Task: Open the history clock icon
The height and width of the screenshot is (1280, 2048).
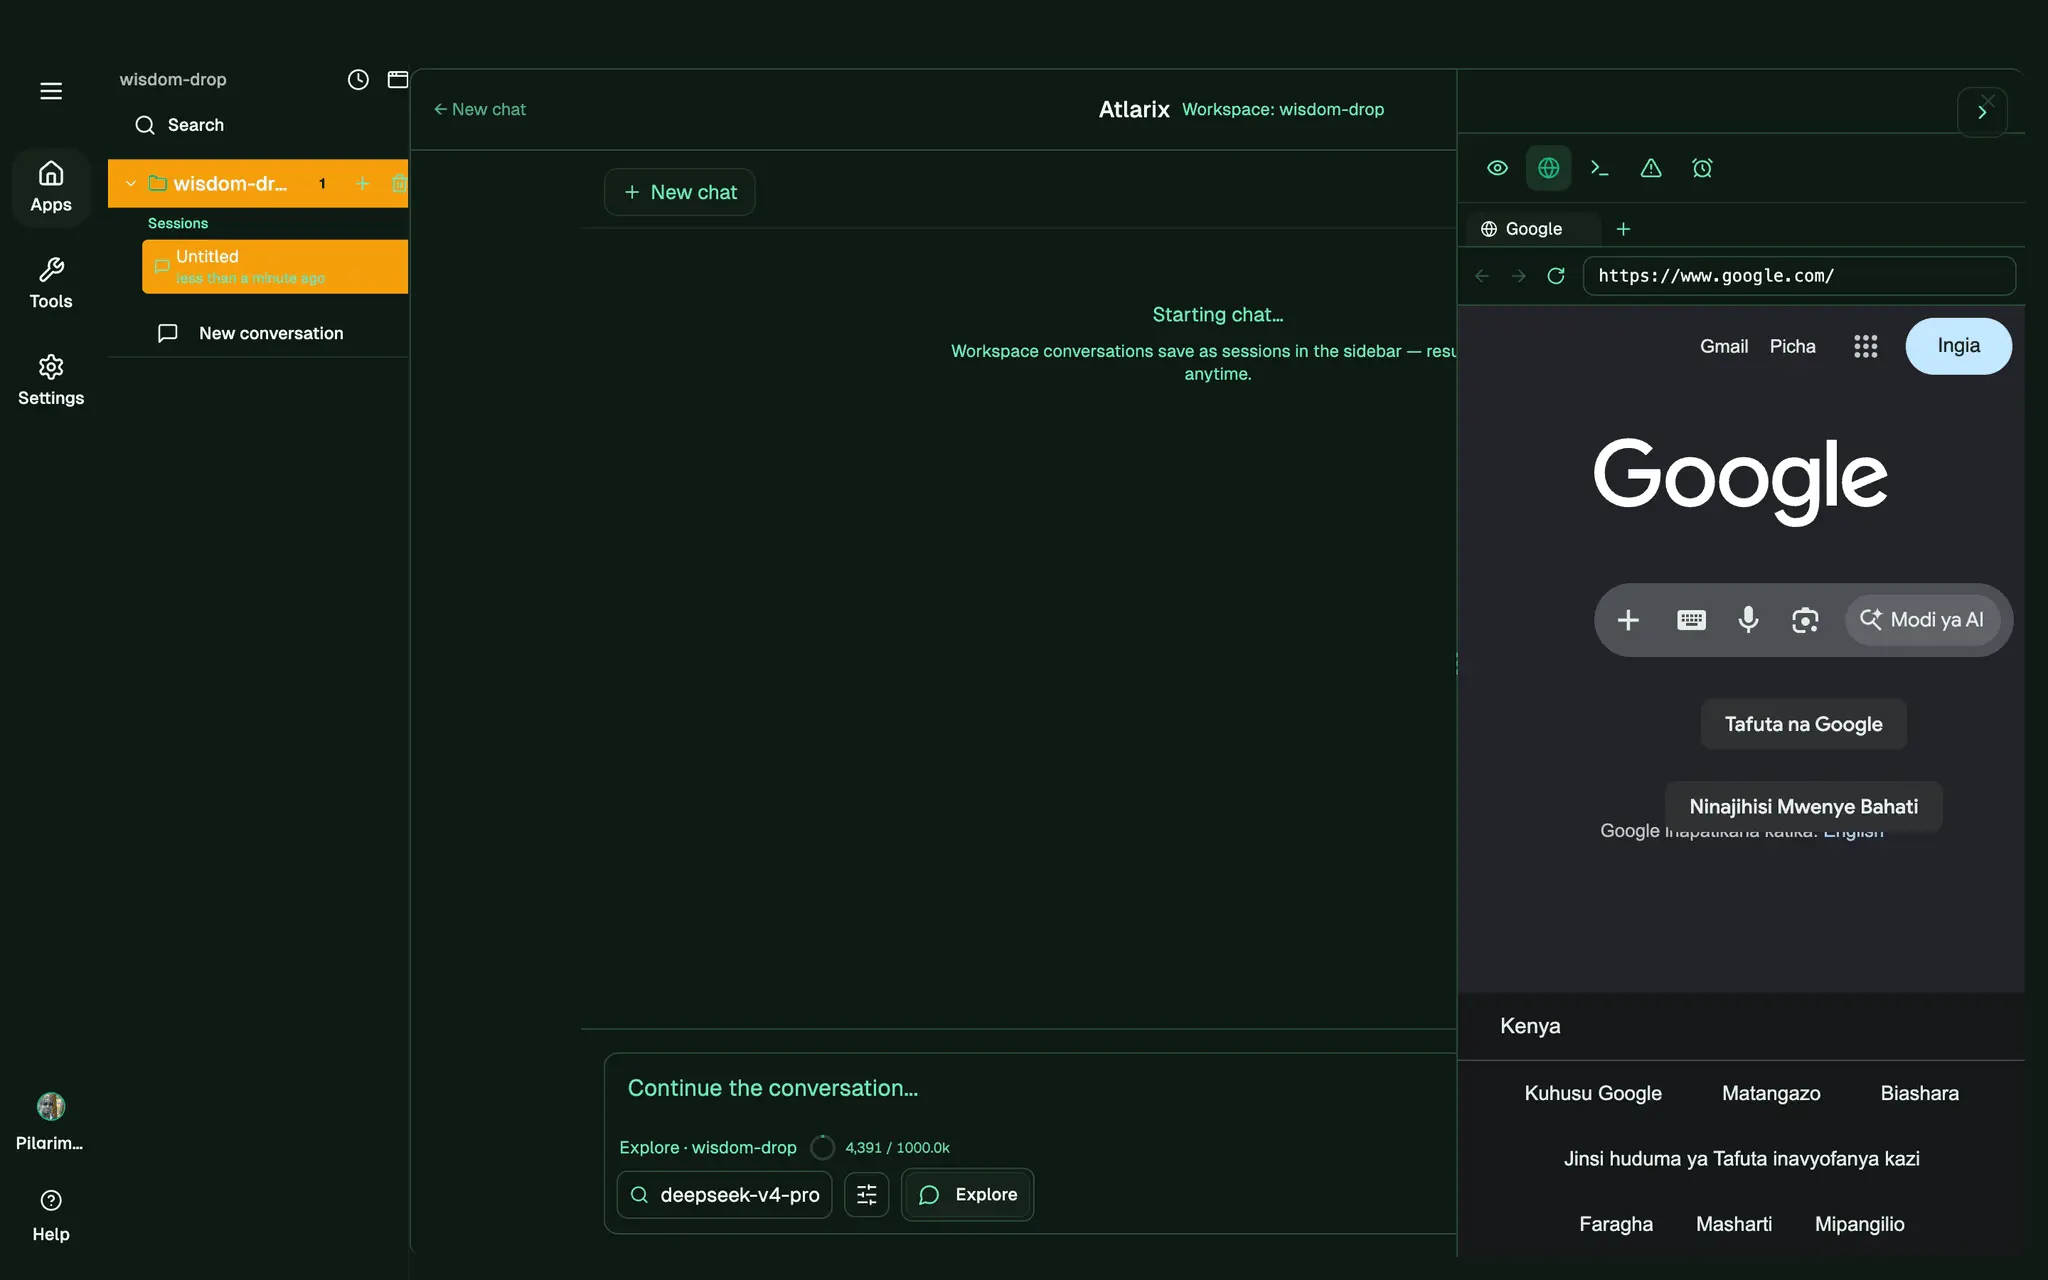Action: pyautogui.click(x=358, y=80)
